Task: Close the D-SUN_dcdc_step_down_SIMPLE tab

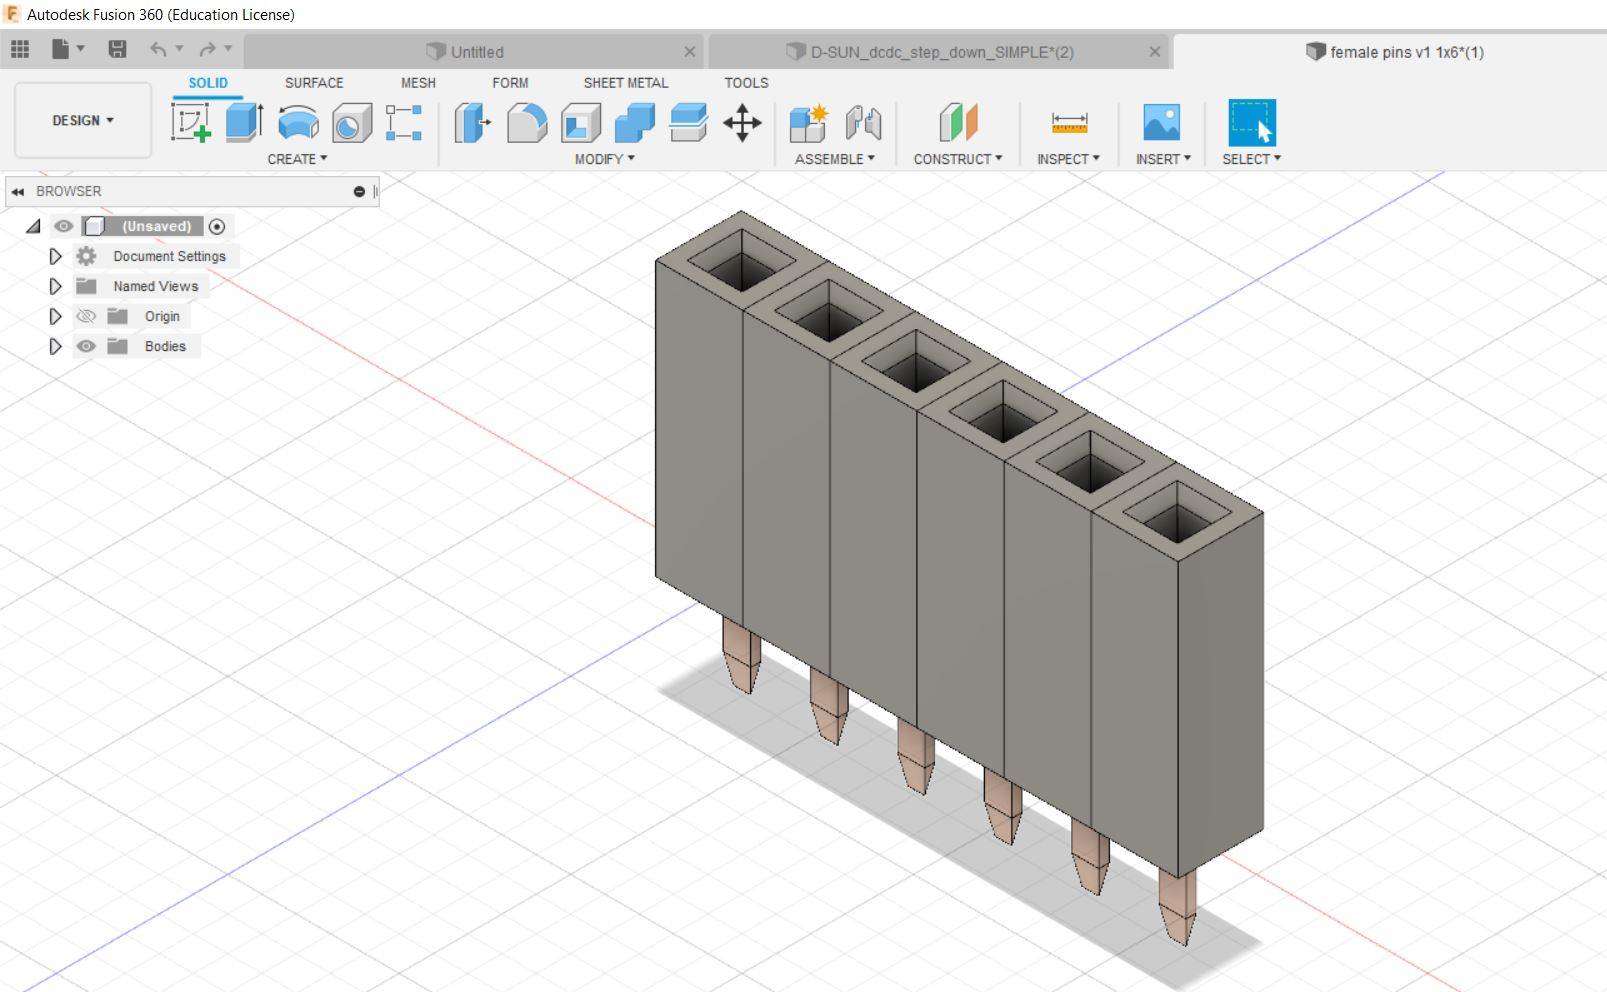Action: tap(1155, 52)
